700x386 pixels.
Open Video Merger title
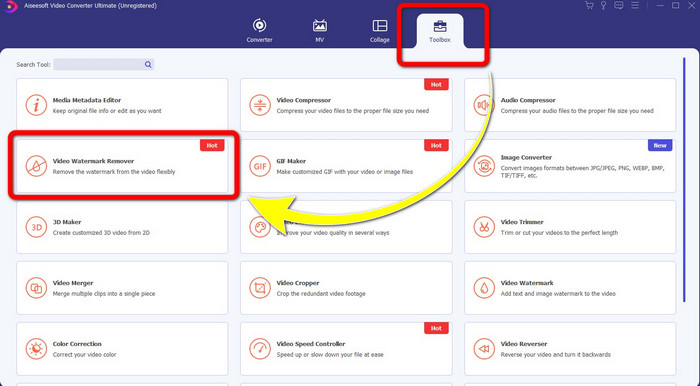click(x=73, y=283)
